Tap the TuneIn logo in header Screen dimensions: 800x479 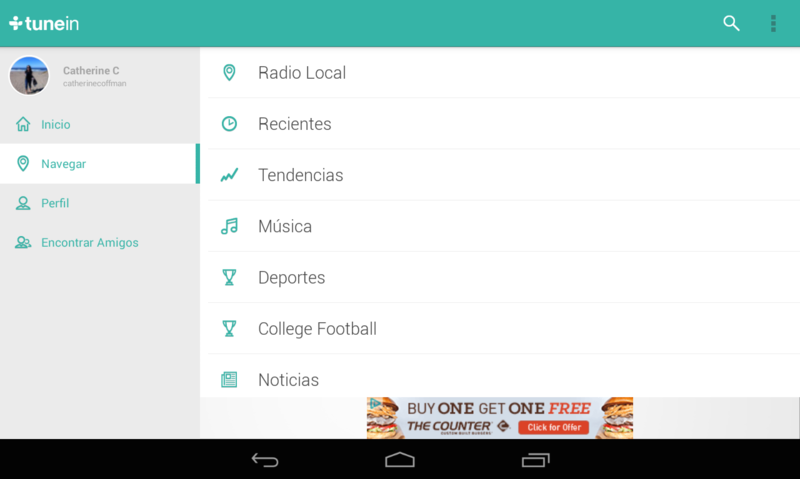click(44, 23)
